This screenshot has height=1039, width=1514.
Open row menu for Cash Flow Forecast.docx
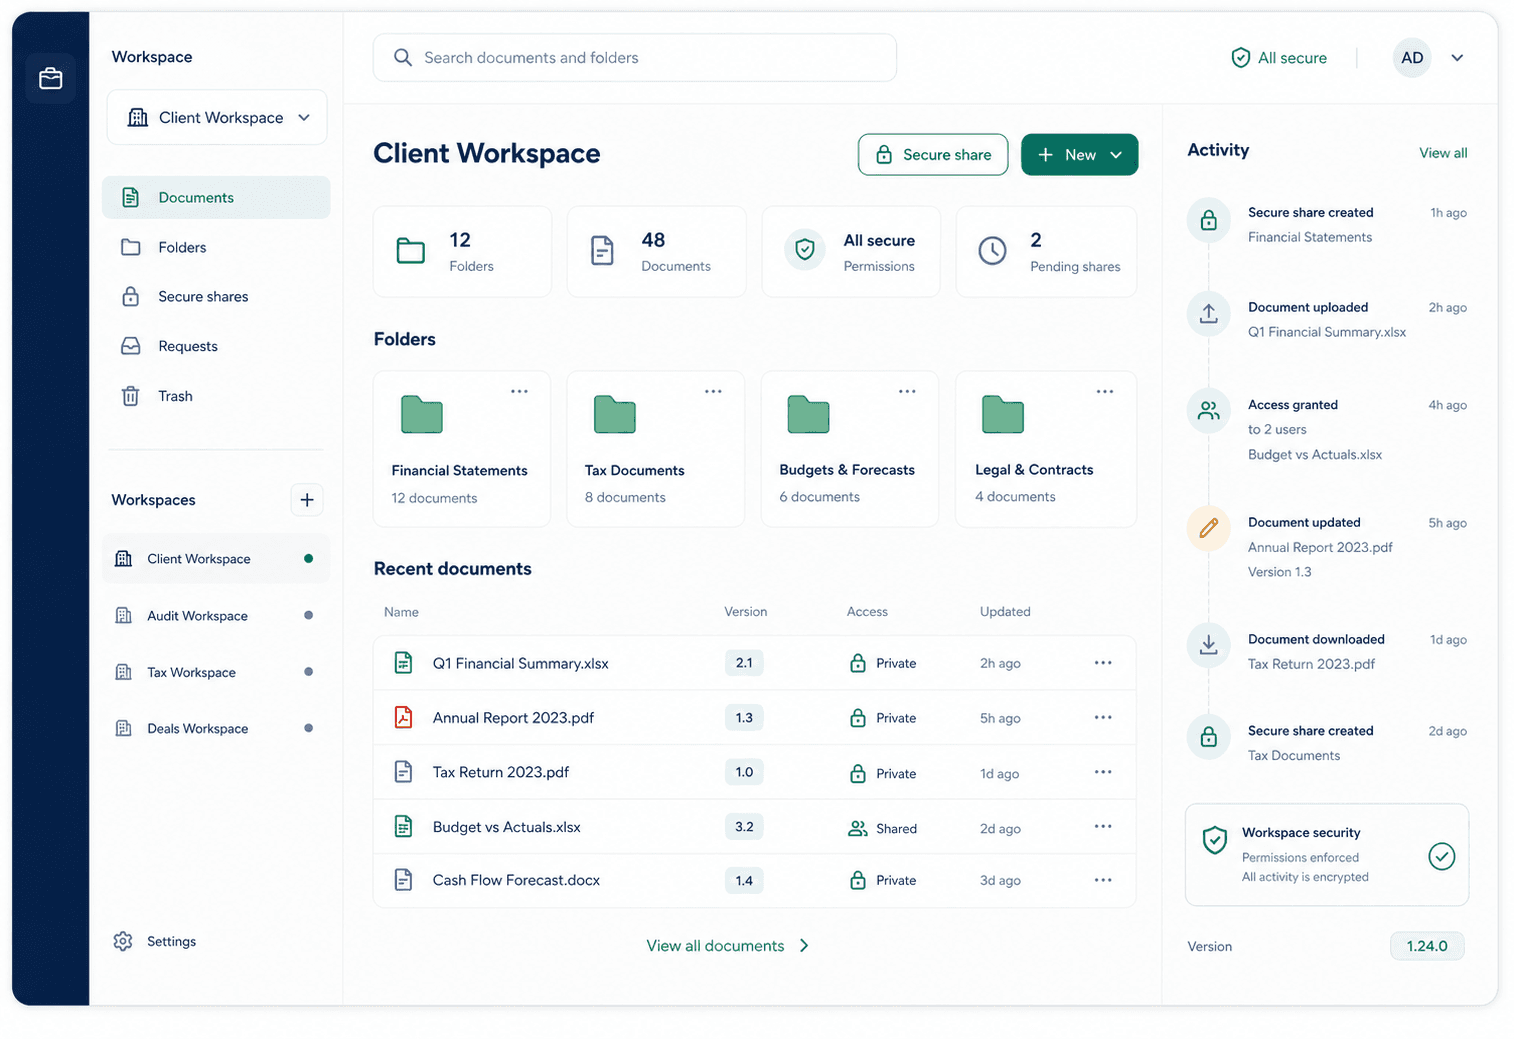coord(1103,880)
